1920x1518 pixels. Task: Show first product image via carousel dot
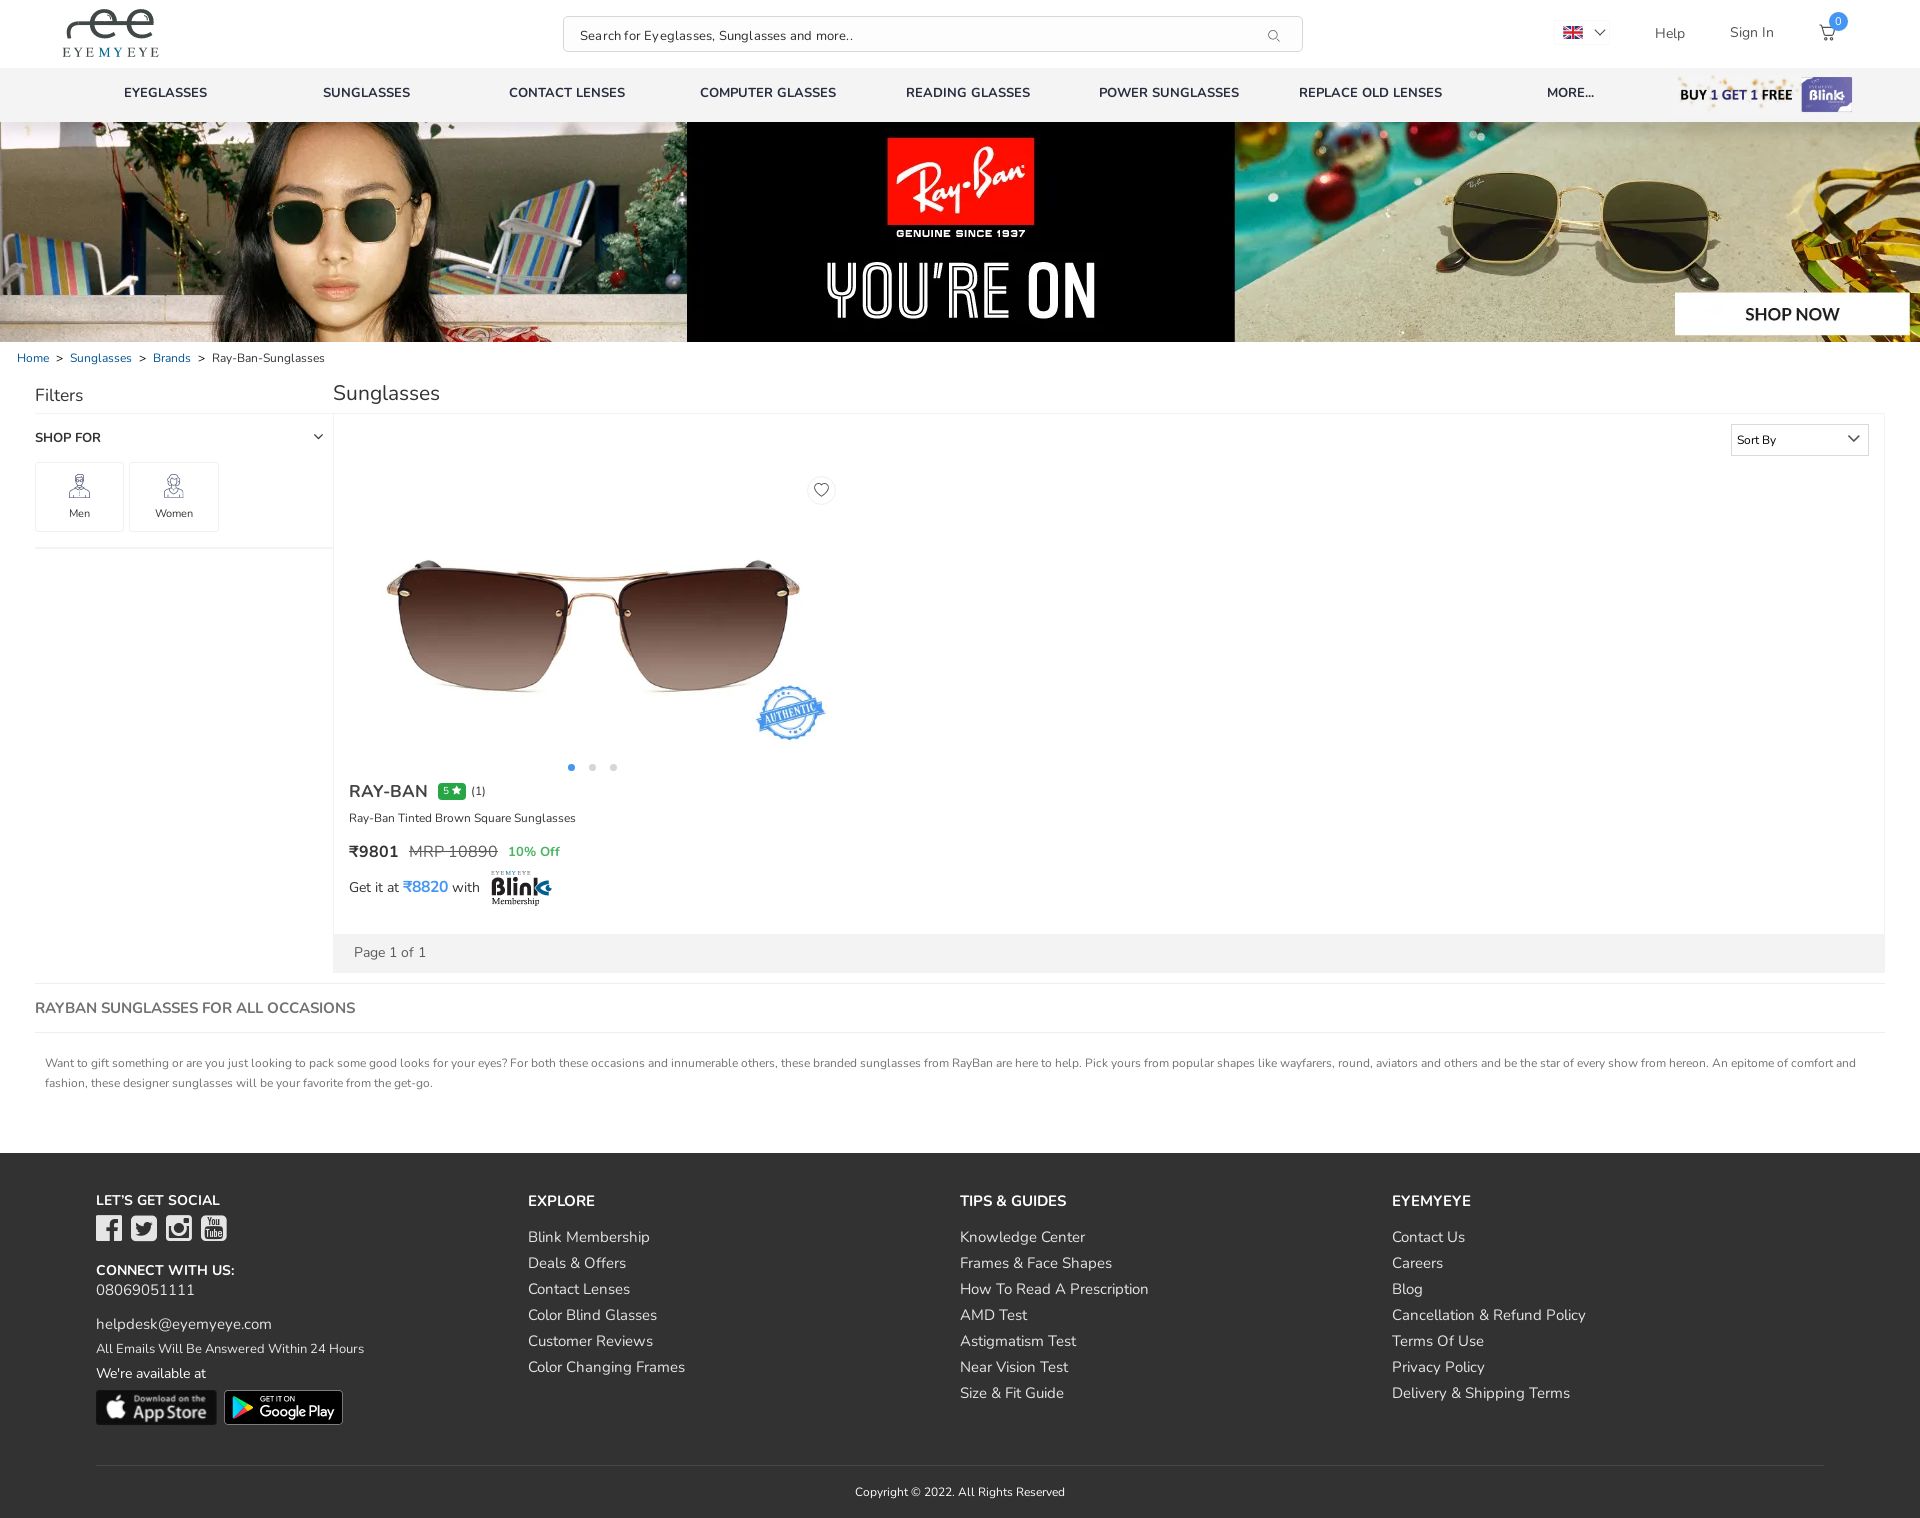(x=571, y=768)
